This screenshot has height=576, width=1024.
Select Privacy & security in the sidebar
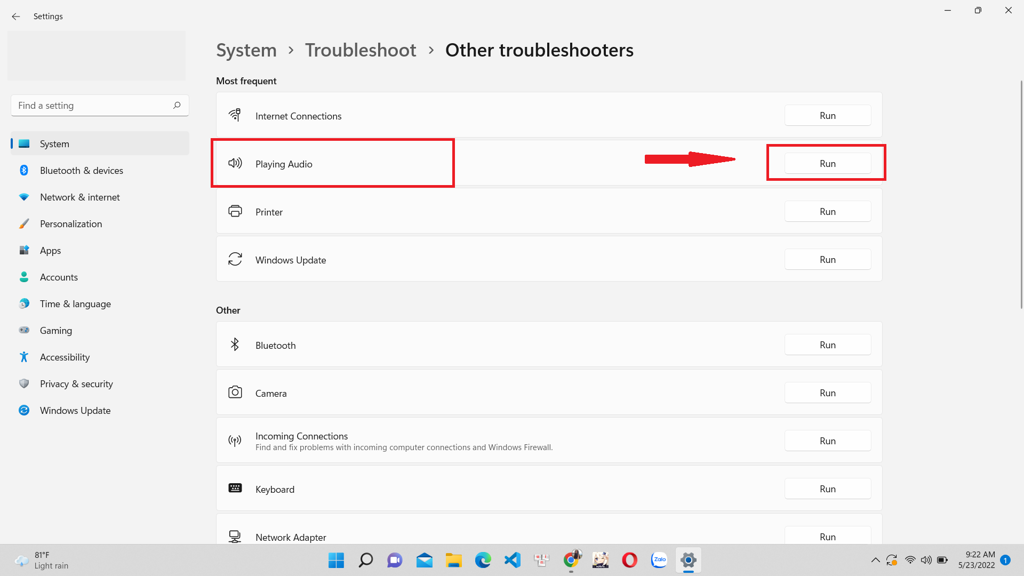click(100, 384)
